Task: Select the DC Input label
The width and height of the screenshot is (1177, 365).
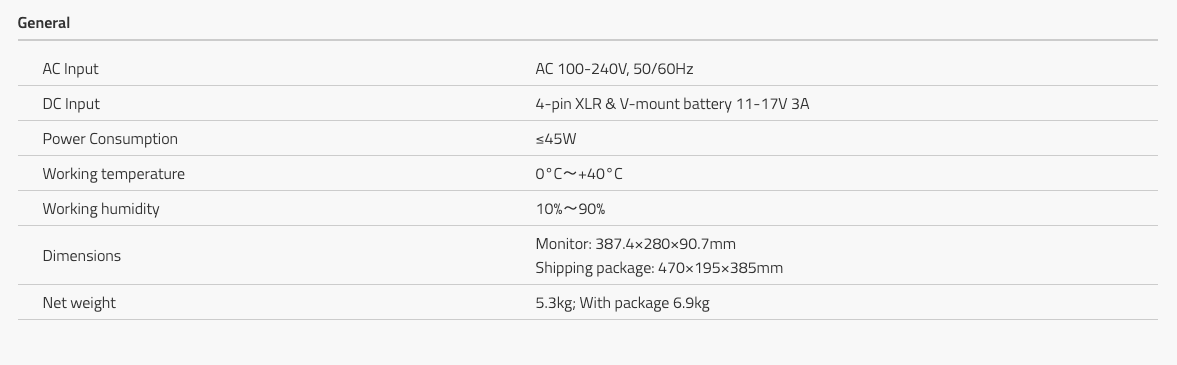Action: [71, 104]
